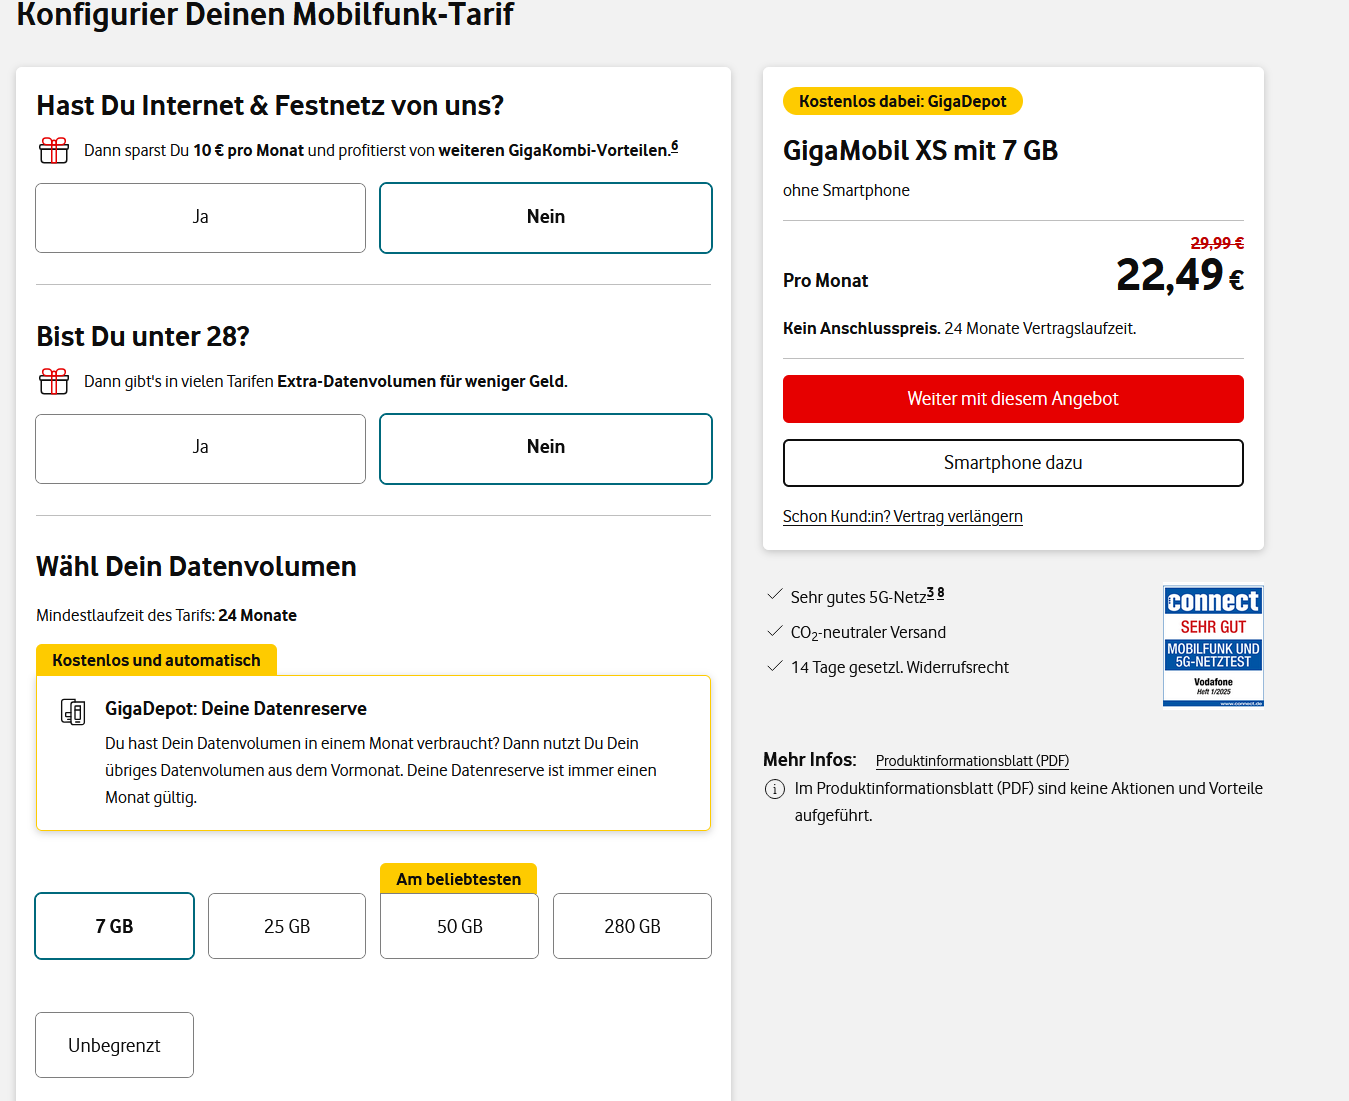The width and height of the screenshot is (1349, 1101).
Task: Pick the 280 GB data volume option
Action: 632,926
